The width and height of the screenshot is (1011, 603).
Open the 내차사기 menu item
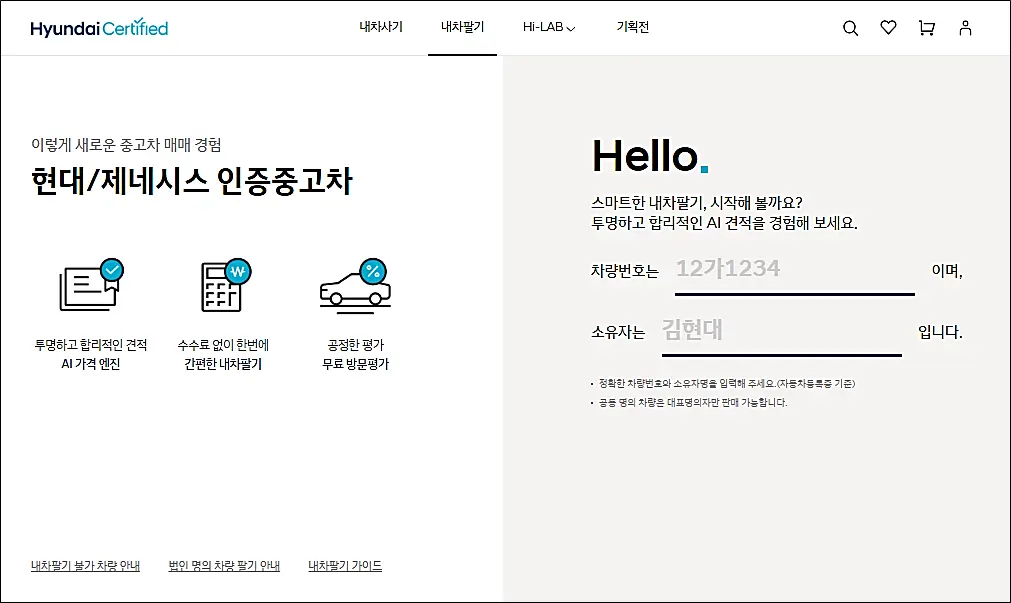click(380, 28)
